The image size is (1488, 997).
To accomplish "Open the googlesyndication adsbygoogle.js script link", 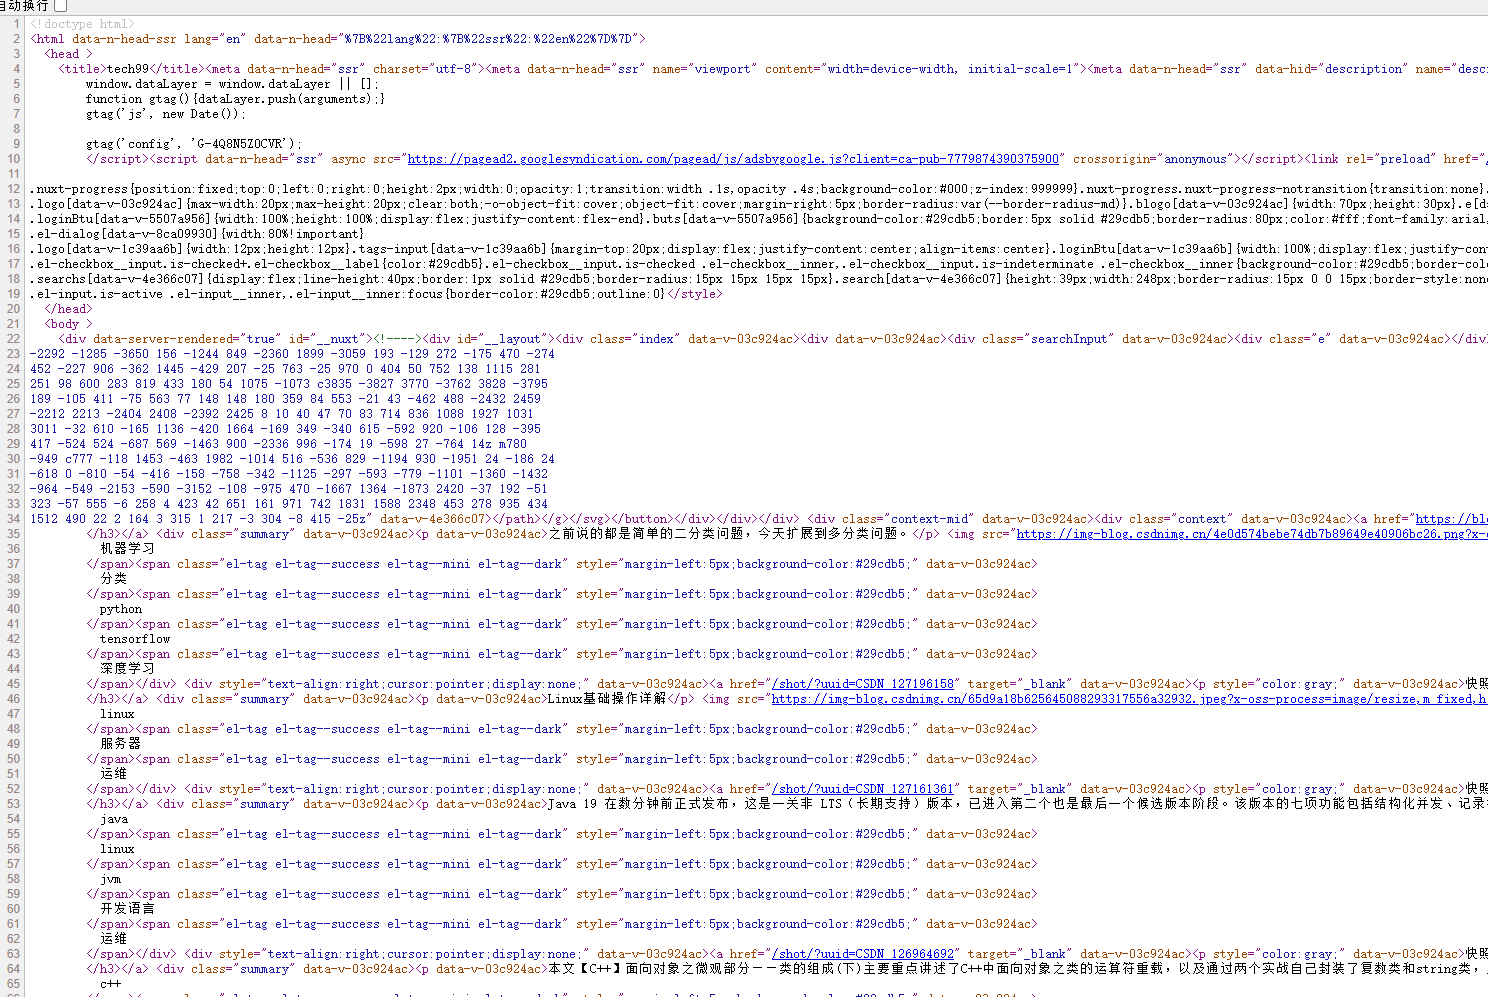I will [733, 159].
